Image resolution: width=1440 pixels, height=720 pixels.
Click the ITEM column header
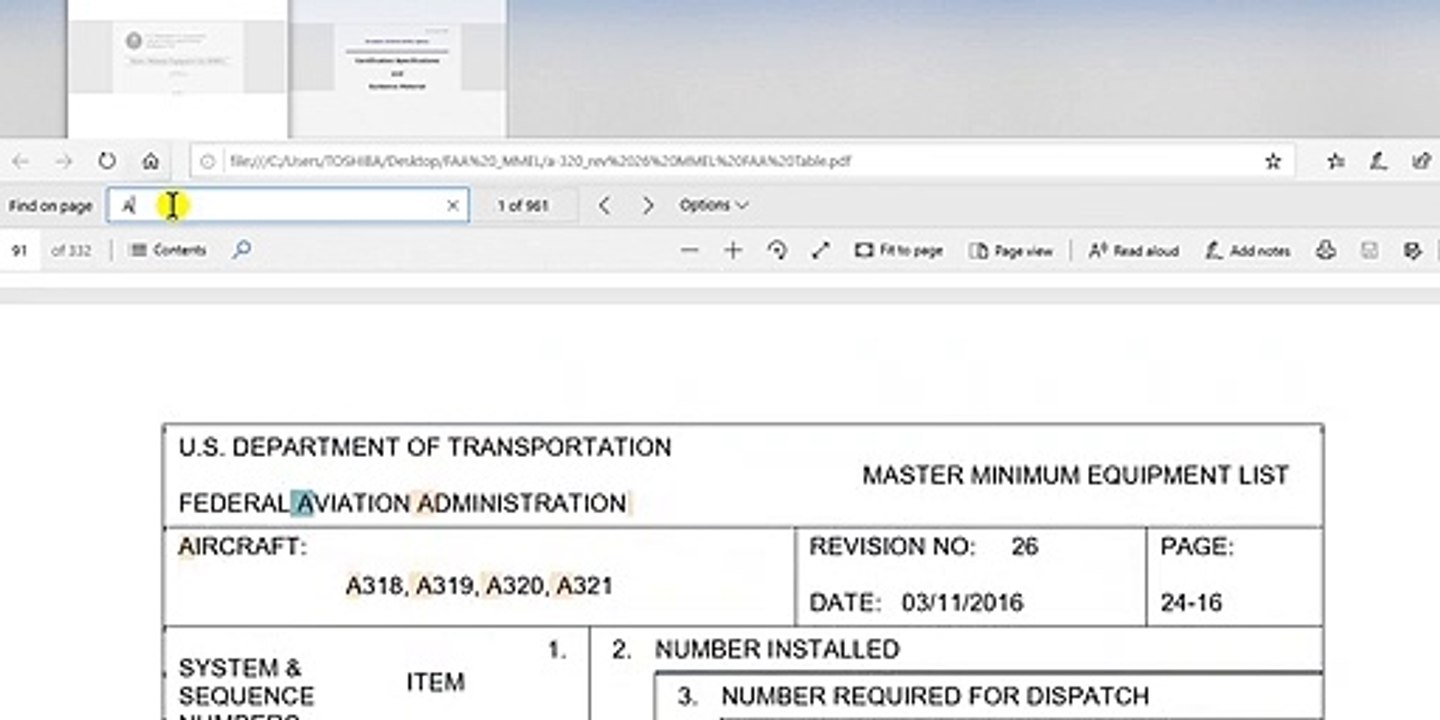[435, 683]
